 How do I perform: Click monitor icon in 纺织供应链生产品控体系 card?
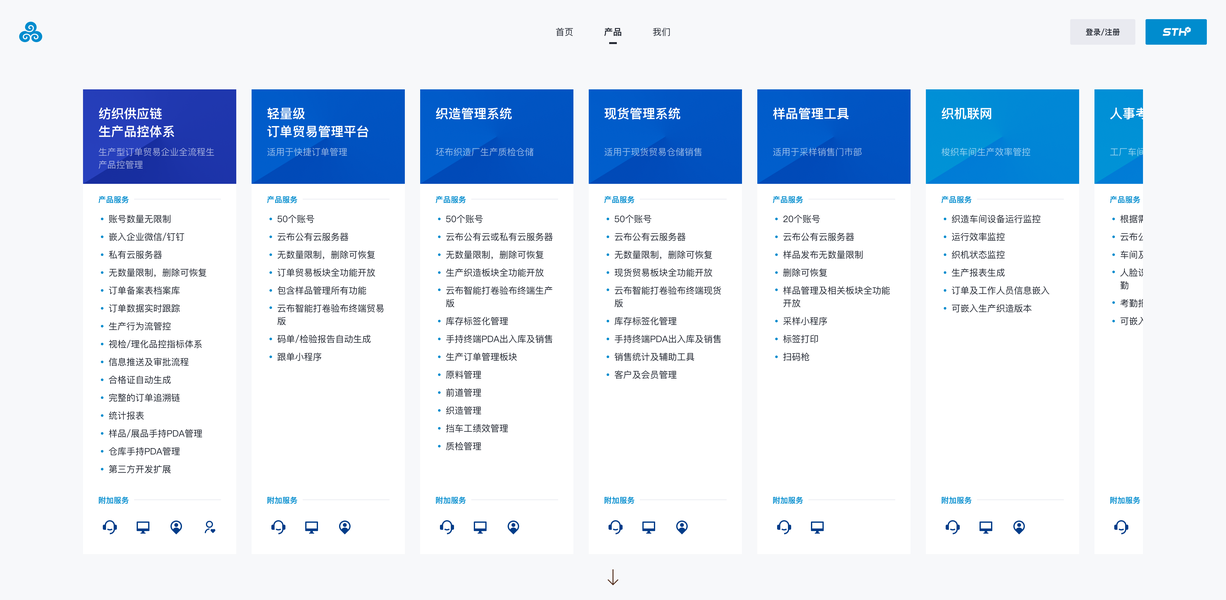(x=143, y=527)
